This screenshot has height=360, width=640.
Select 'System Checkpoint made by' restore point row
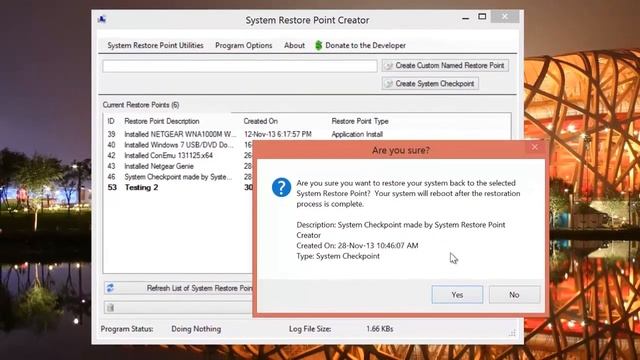tap(178, 177)
